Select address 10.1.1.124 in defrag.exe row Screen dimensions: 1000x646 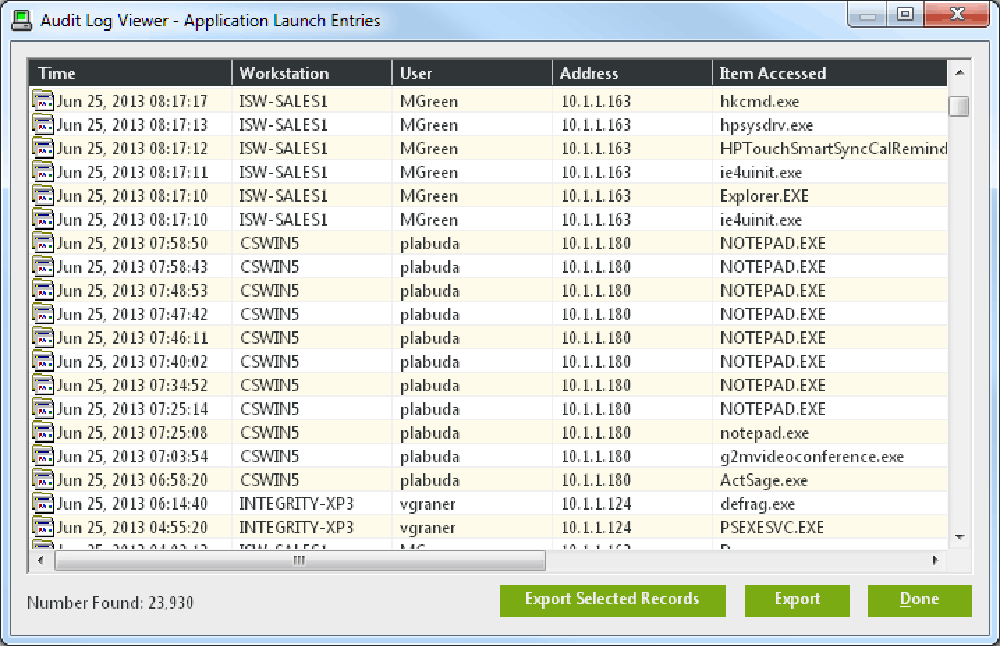tap(596, 504)
